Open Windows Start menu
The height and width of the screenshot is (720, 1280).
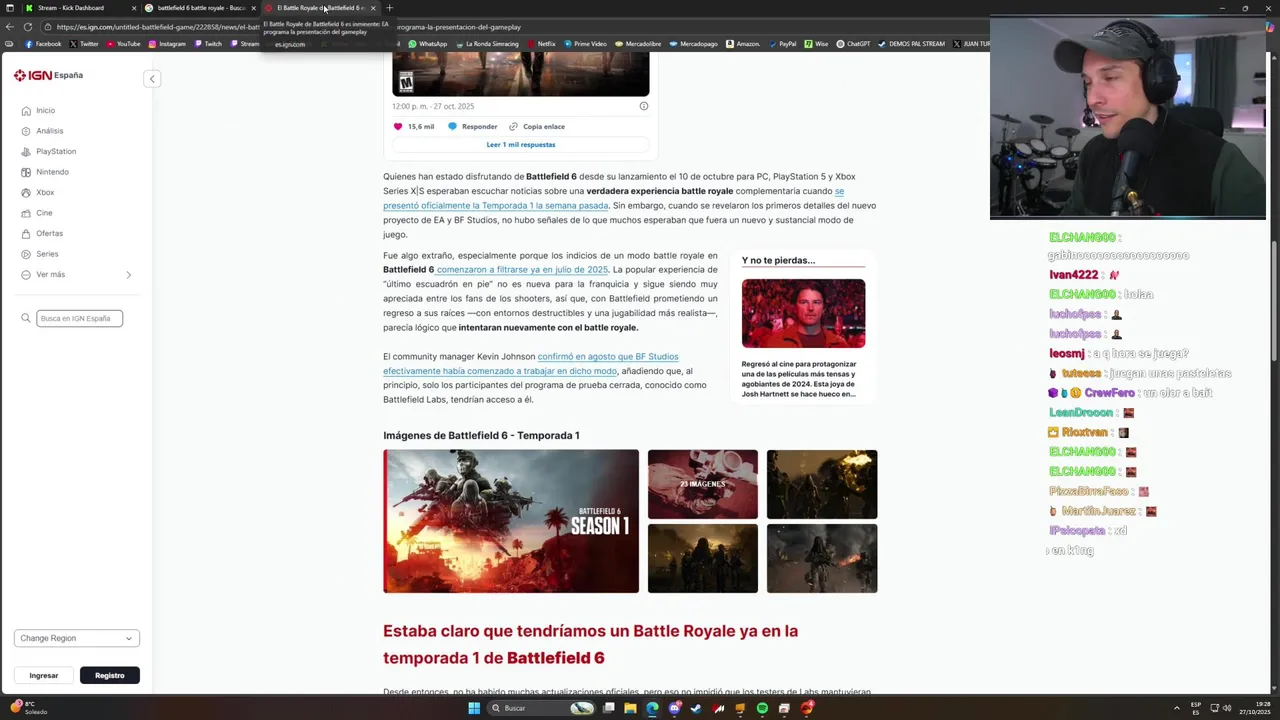pyautogui.click(x=474, y=708)
